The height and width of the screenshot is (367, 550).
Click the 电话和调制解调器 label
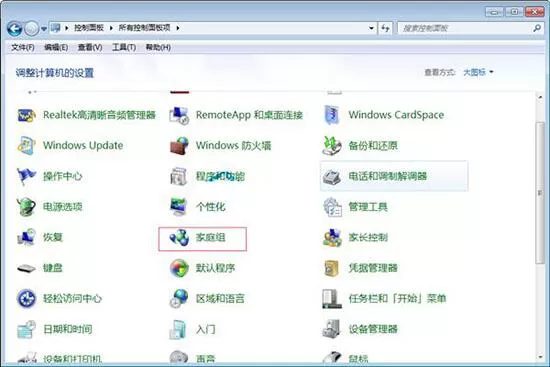(388, 176)
